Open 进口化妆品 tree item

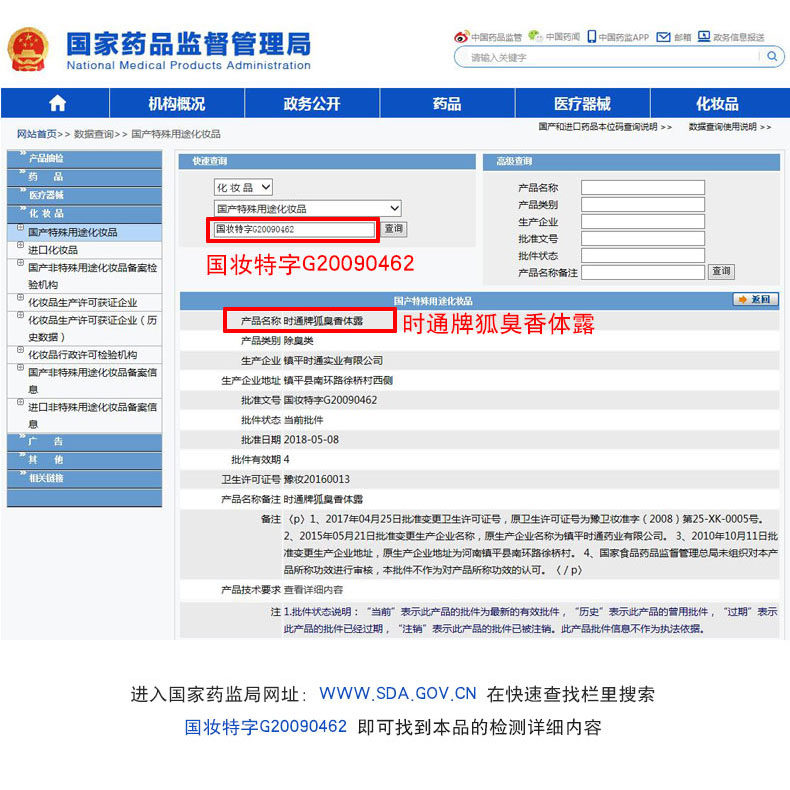[x=53, y=250]
